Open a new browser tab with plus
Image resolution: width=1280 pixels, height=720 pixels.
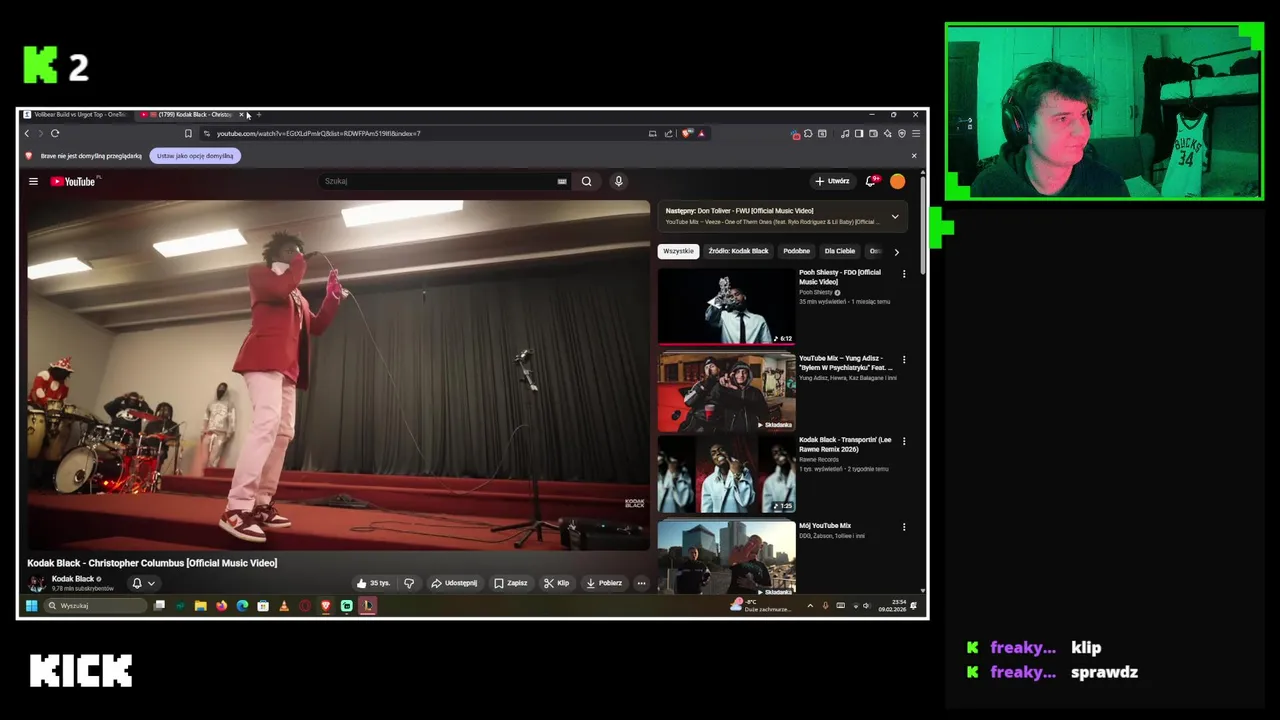(259, 114)
